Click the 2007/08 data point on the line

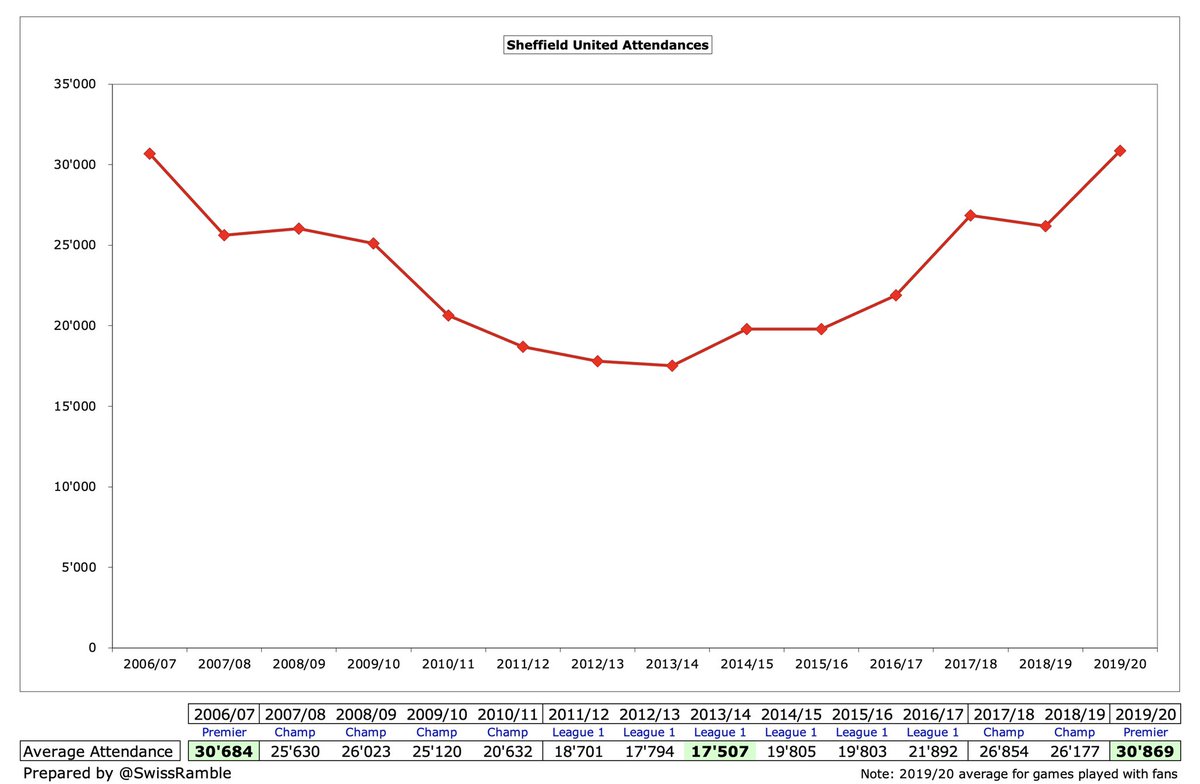pos(224,235)
